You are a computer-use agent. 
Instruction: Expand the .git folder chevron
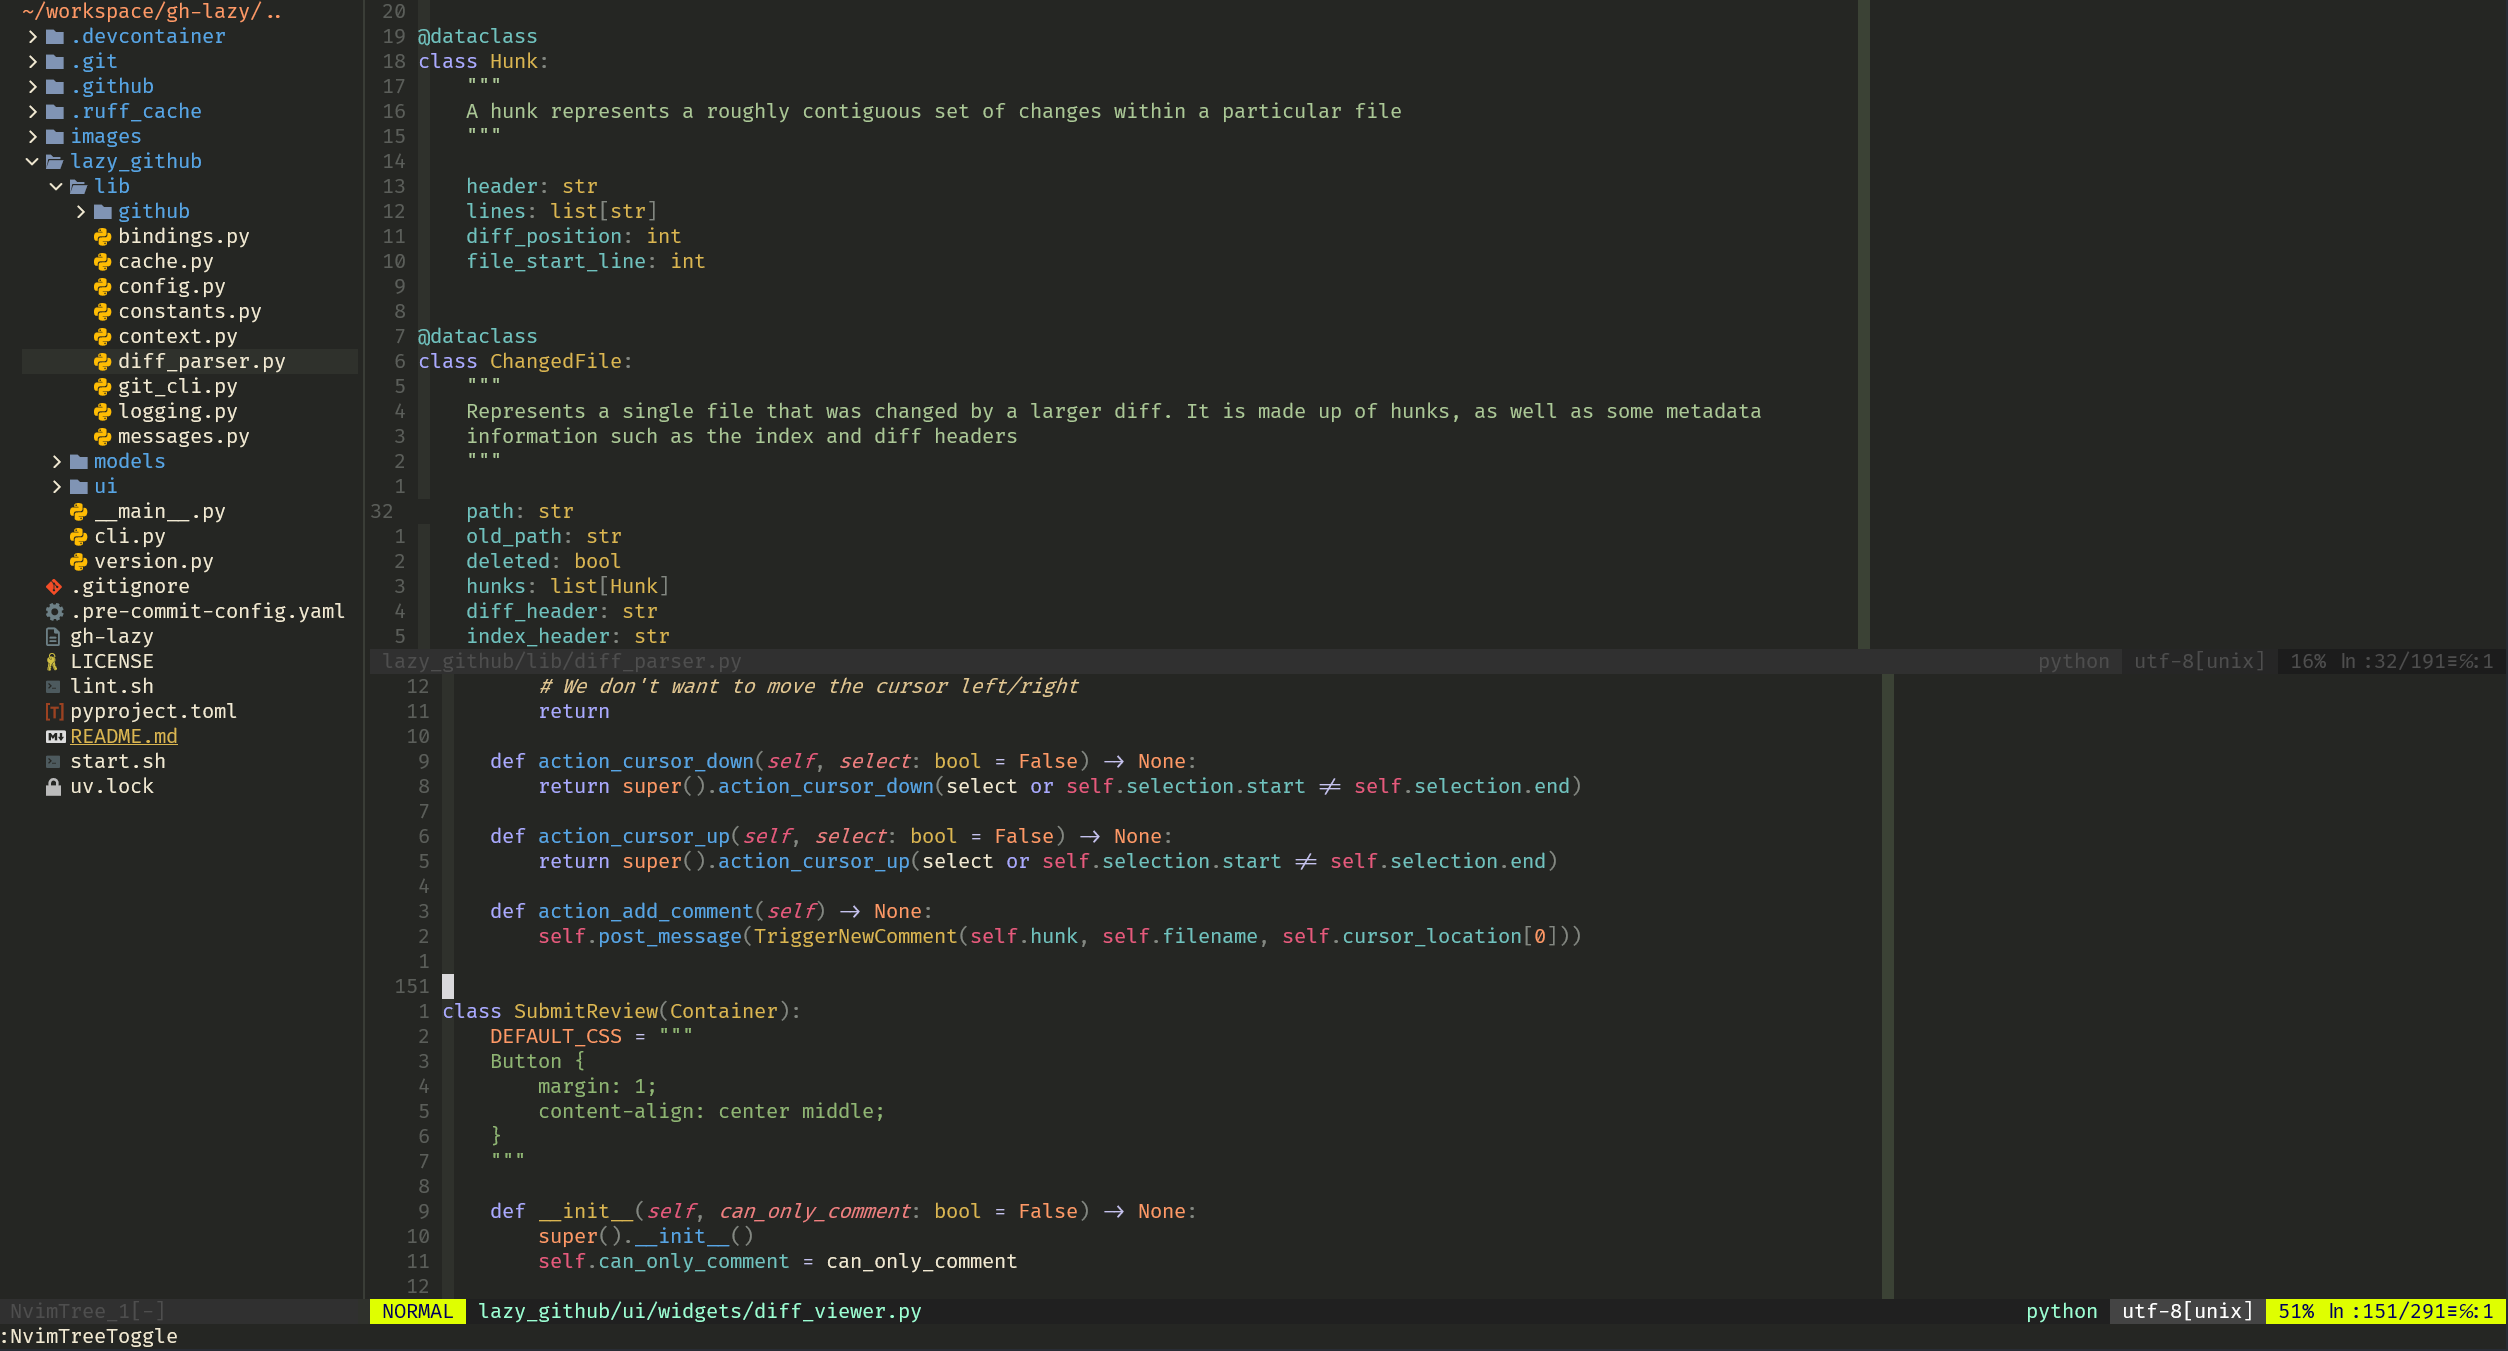[x=32, y=62]
